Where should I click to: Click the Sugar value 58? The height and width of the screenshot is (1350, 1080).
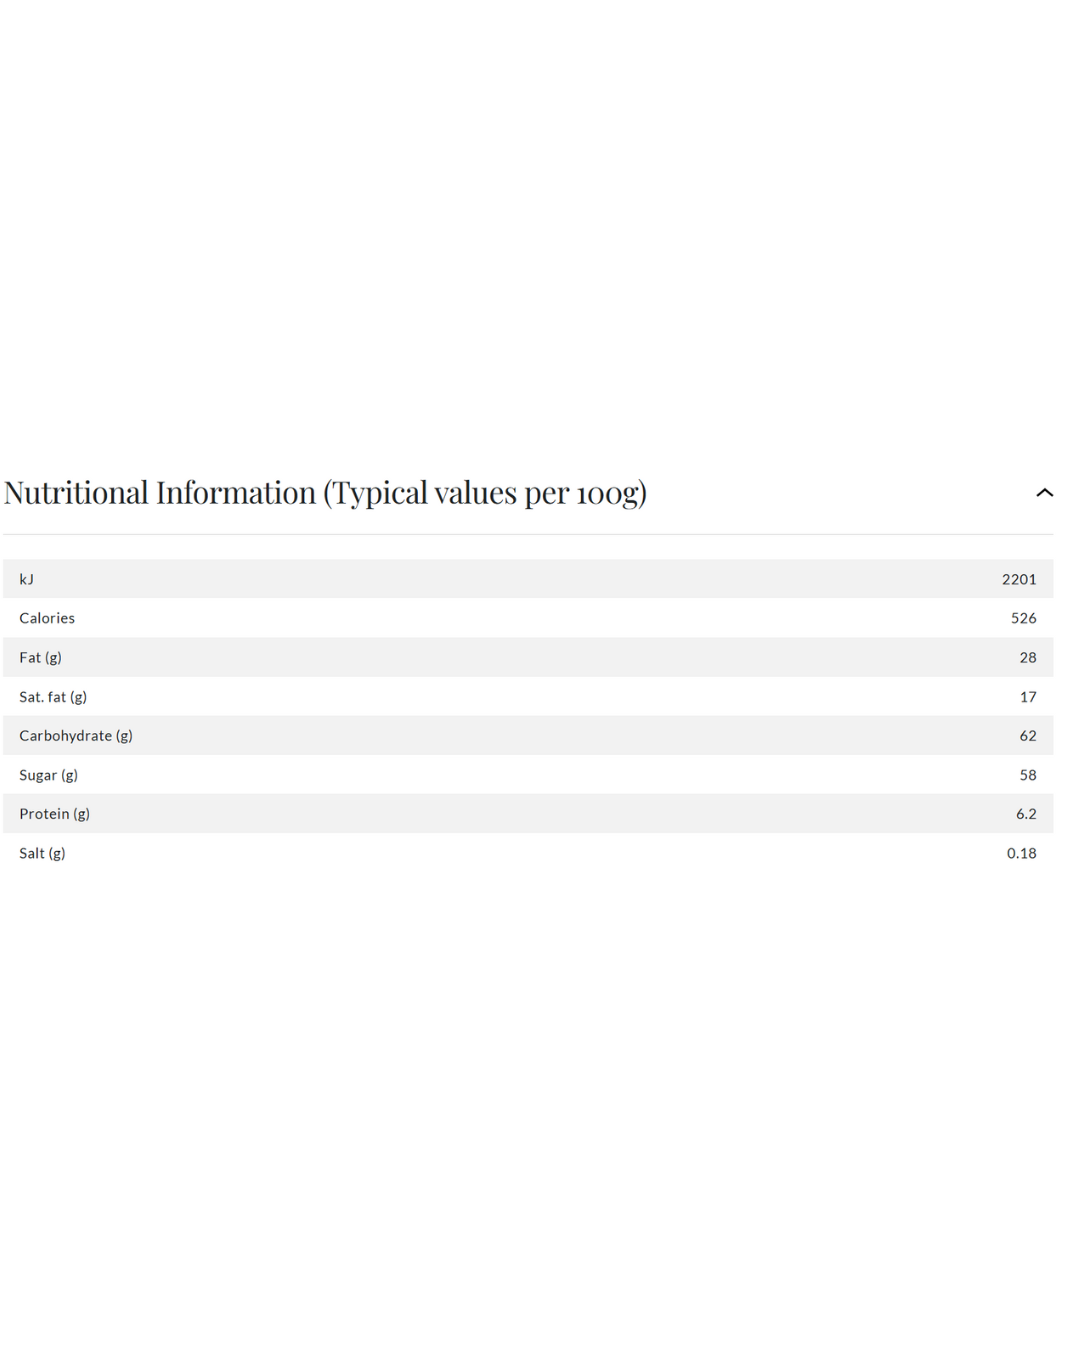tap(1027, 775)
